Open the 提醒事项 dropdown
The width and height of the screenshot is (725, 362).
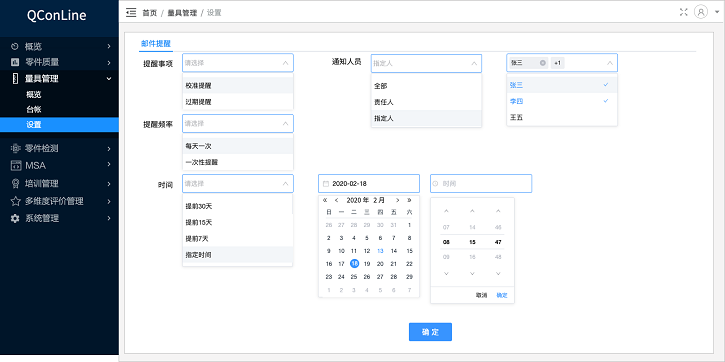pyautogui.click(x=238, y=63)
